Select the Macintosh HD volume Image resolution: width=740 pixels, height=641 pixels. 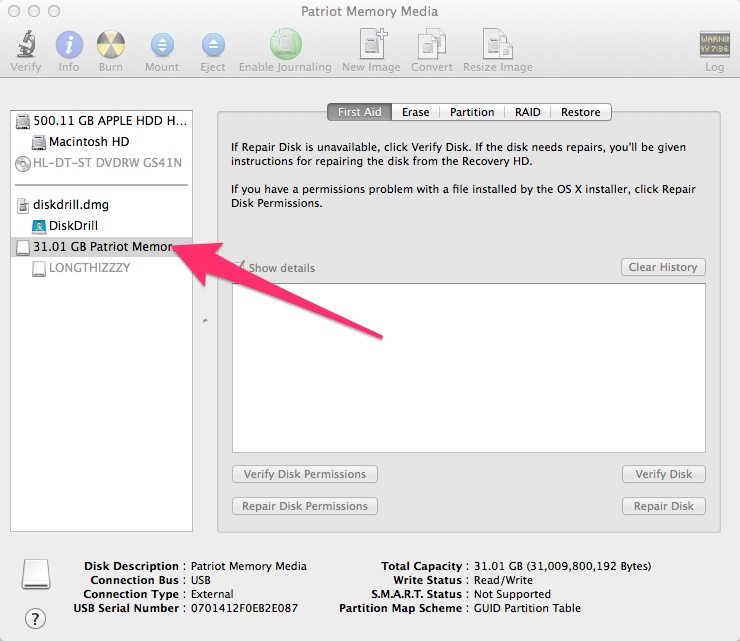click(101, 142)
